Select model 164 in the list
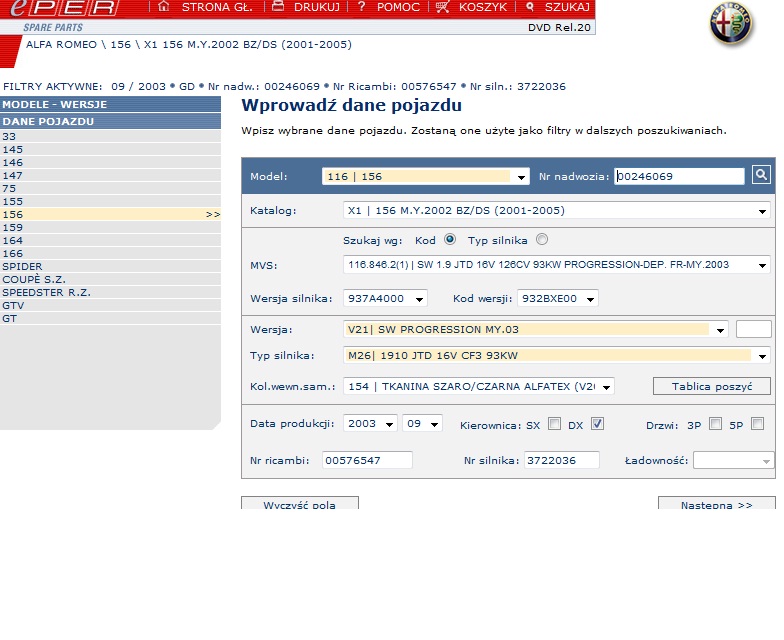This screenshot has height=640, width=784. [x=110, y=240]
